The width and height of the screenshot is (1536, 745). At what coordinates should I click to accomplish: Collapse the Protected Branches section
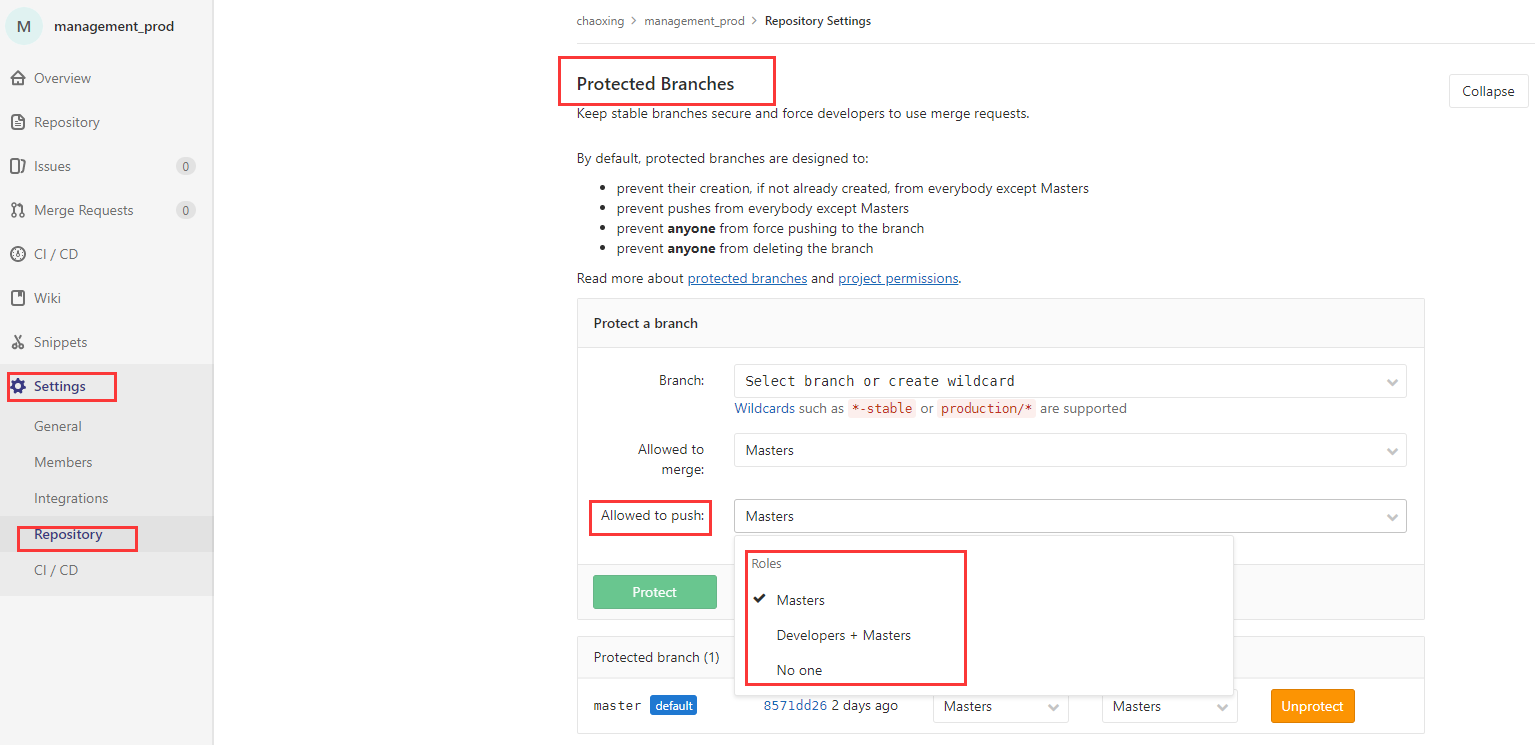[x=1488, y=91]
